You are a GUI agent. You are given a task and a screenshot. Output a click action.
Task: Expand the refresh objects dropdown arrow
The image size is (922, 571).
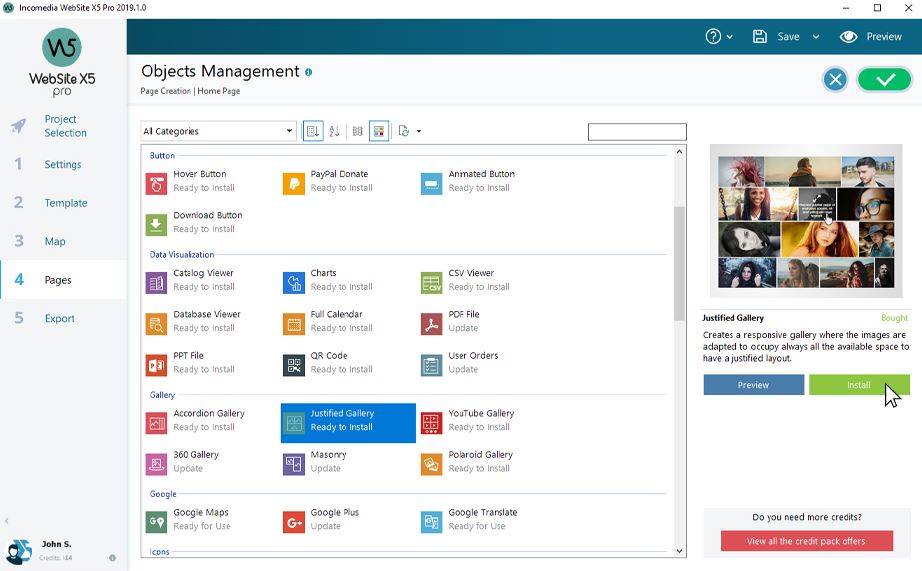click(419, 131)
